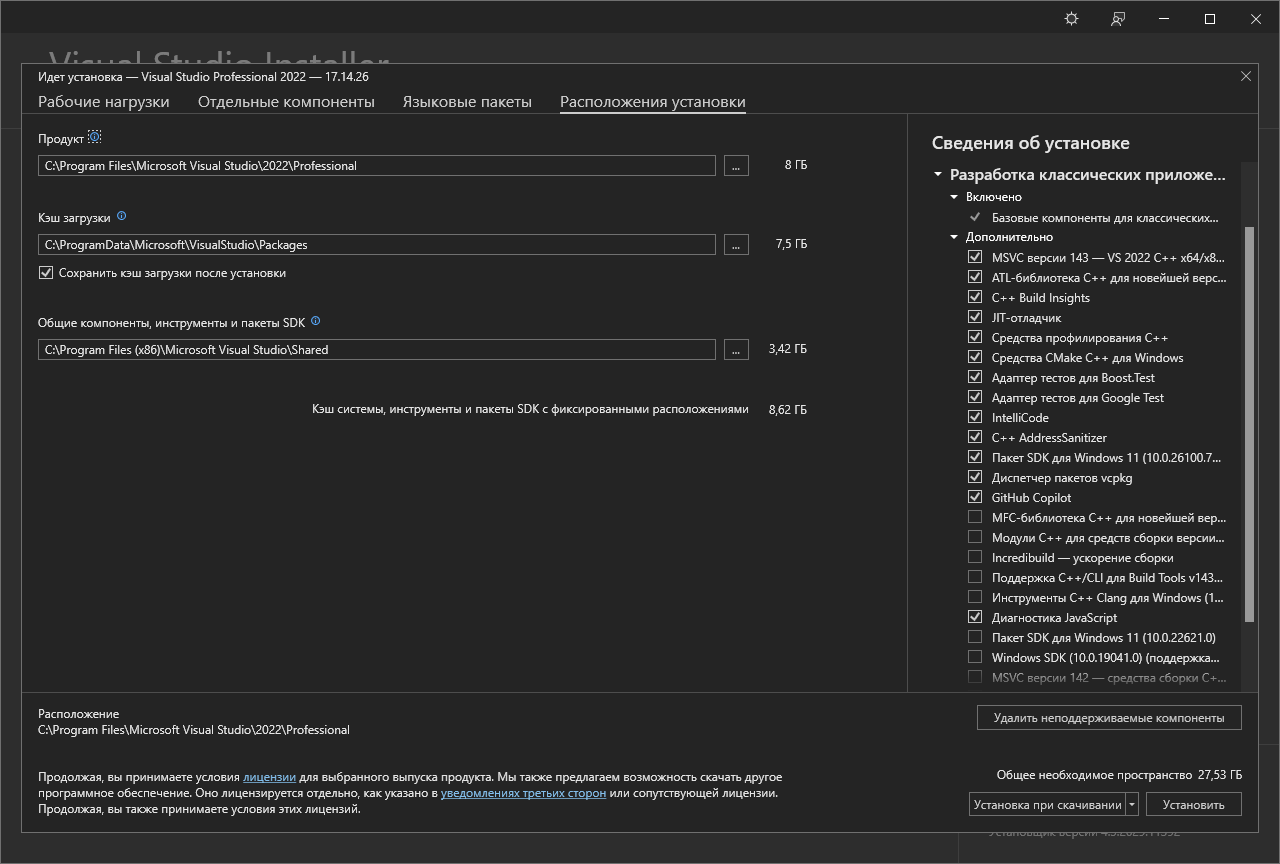Open installer settings via the gear icon
Screen dimensions: 1280x864
1070,18
